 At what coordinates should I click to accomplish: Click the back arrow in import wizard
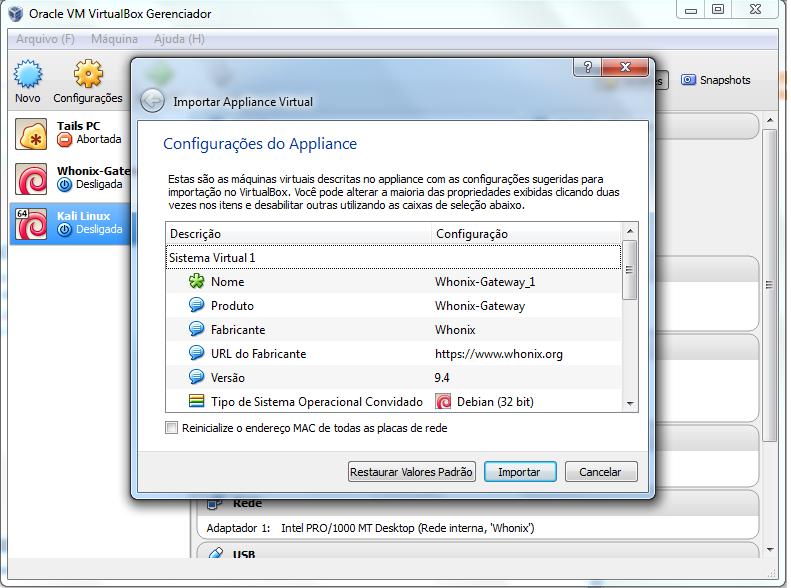(x=152, y=101)
